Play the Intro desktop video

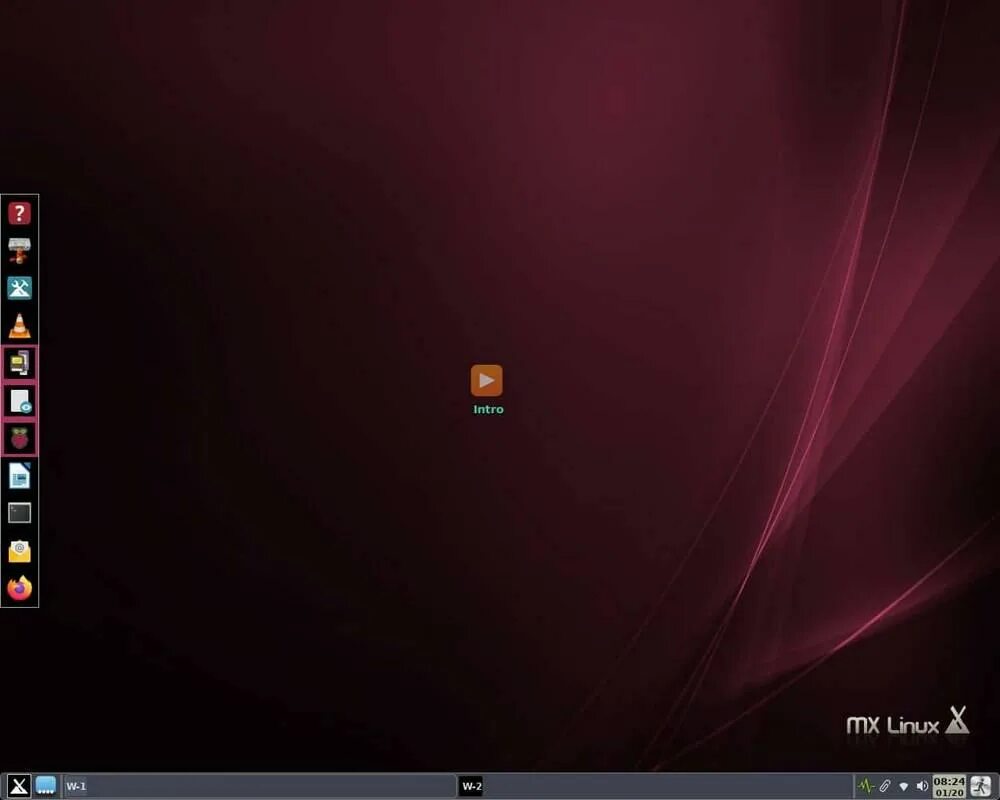(487, 379)
